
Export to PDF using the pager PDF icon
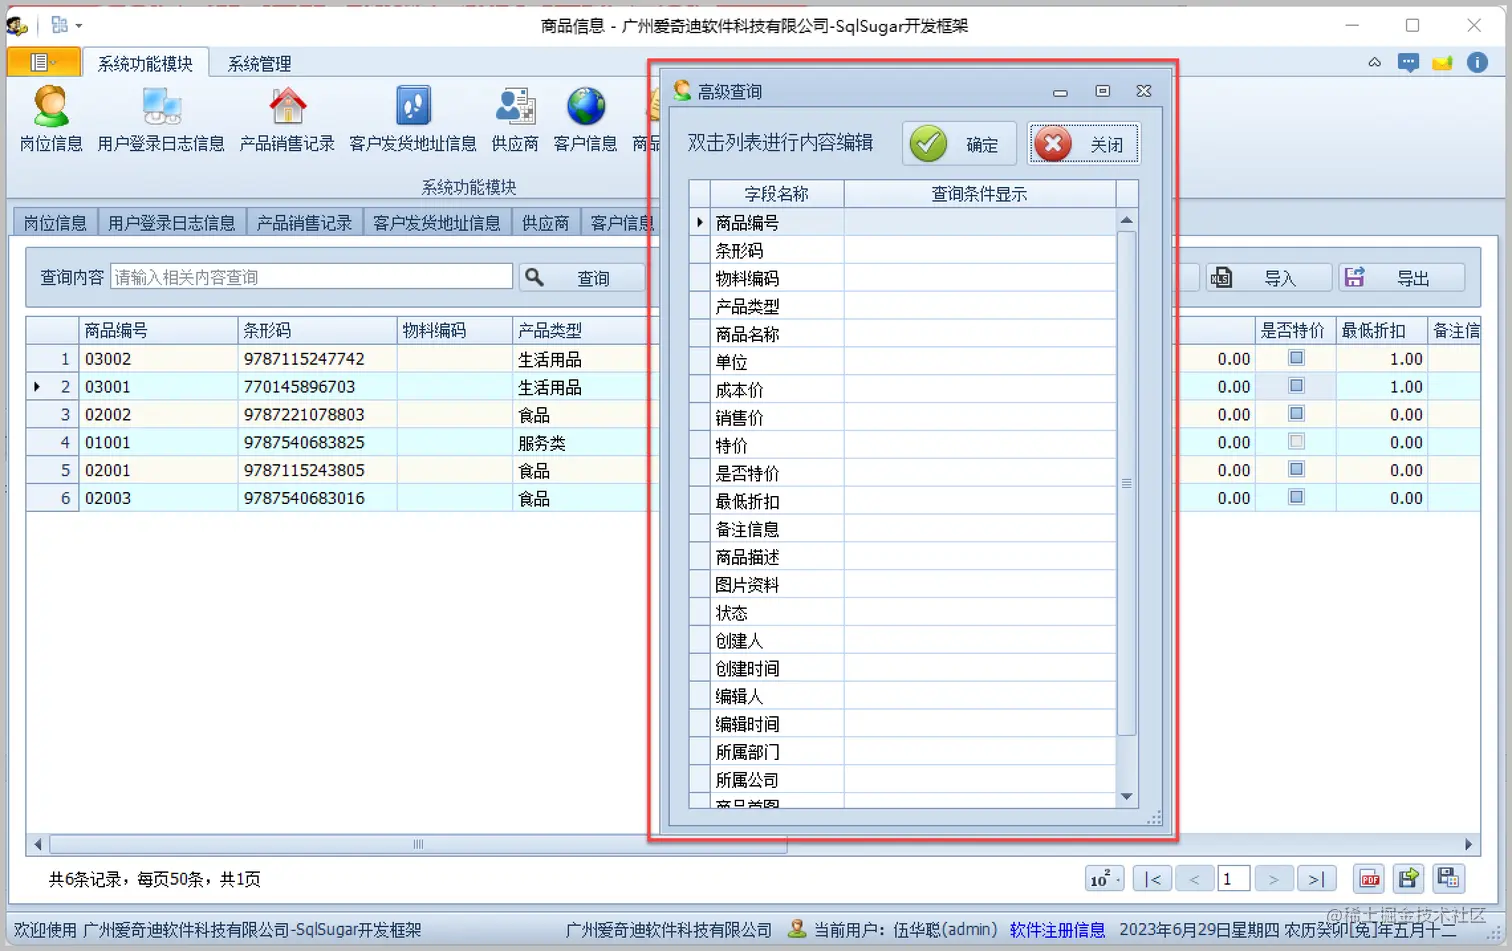1369,879
